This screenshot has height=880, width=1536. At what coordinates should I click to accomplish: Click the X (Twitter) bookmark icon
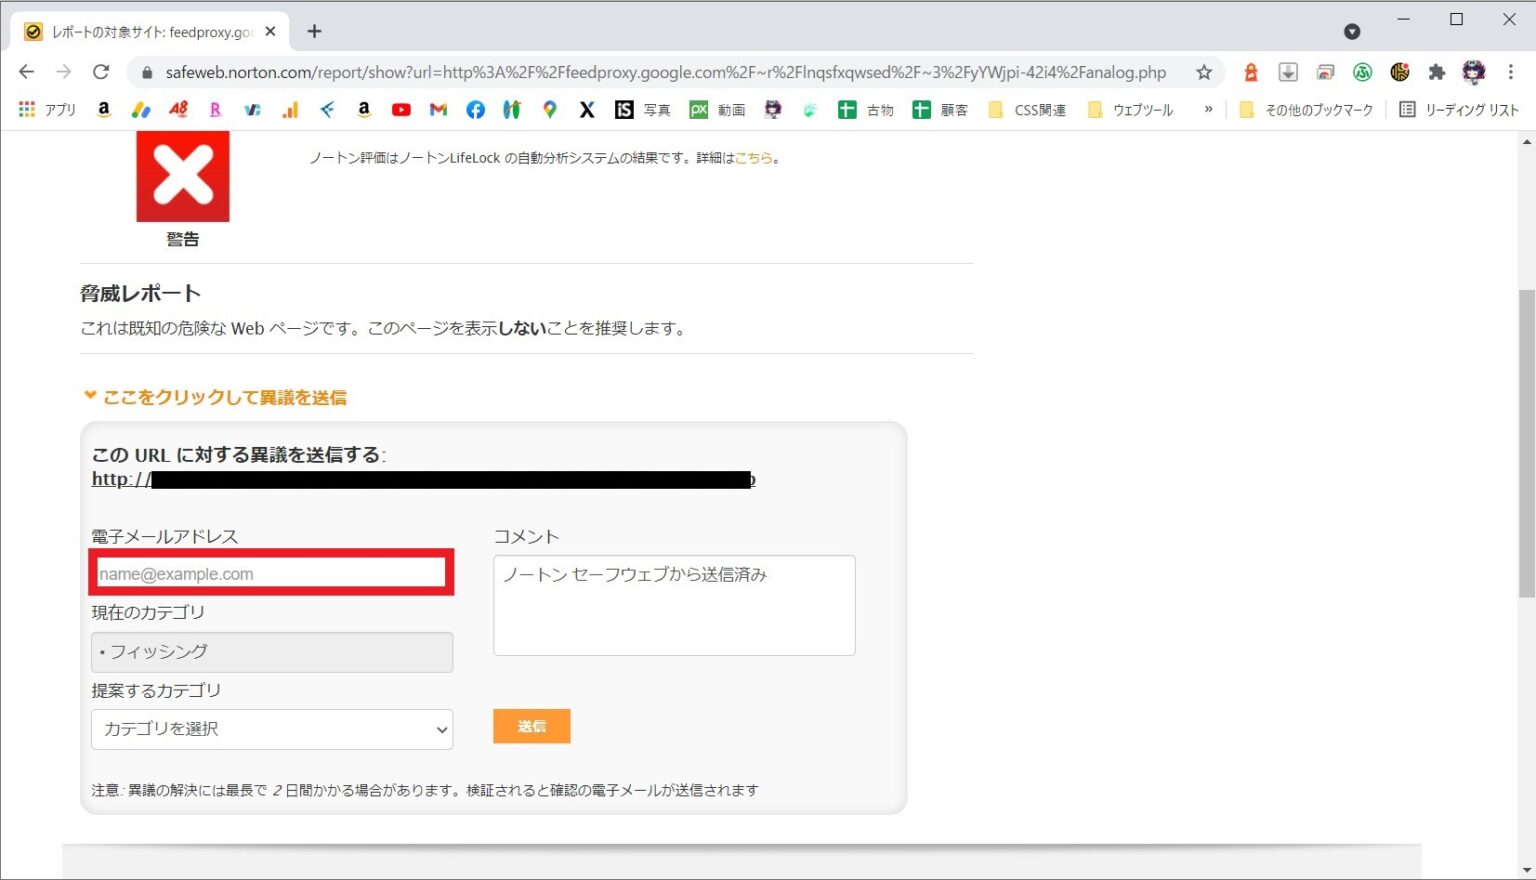tap(587, 110)
